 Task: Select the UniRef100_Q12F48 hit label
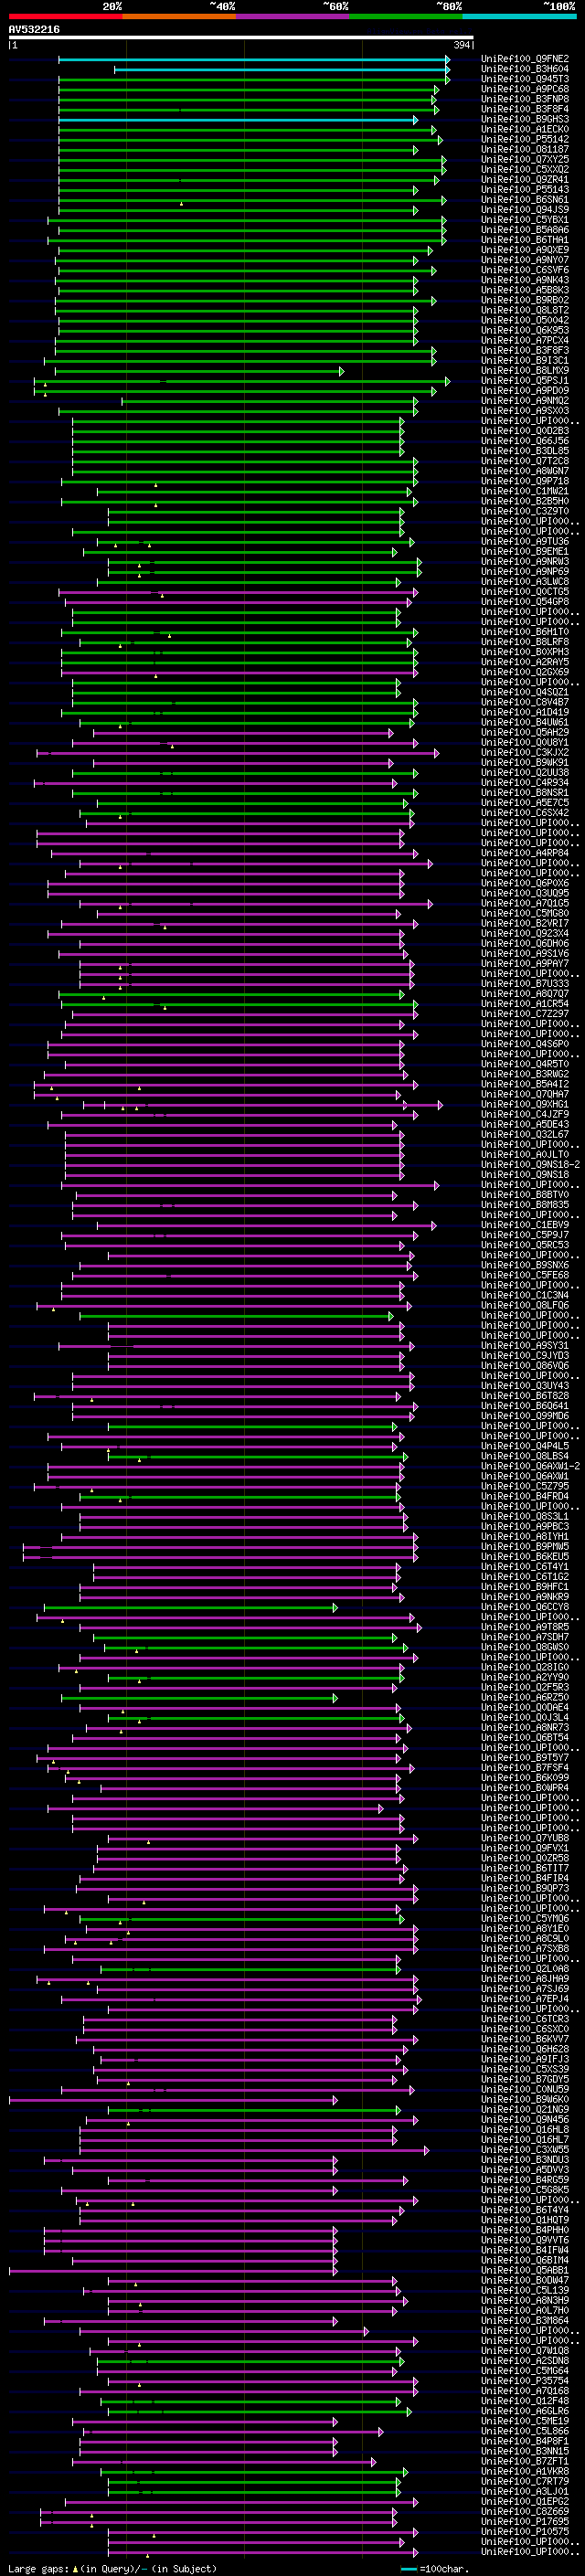point(525,2401)
